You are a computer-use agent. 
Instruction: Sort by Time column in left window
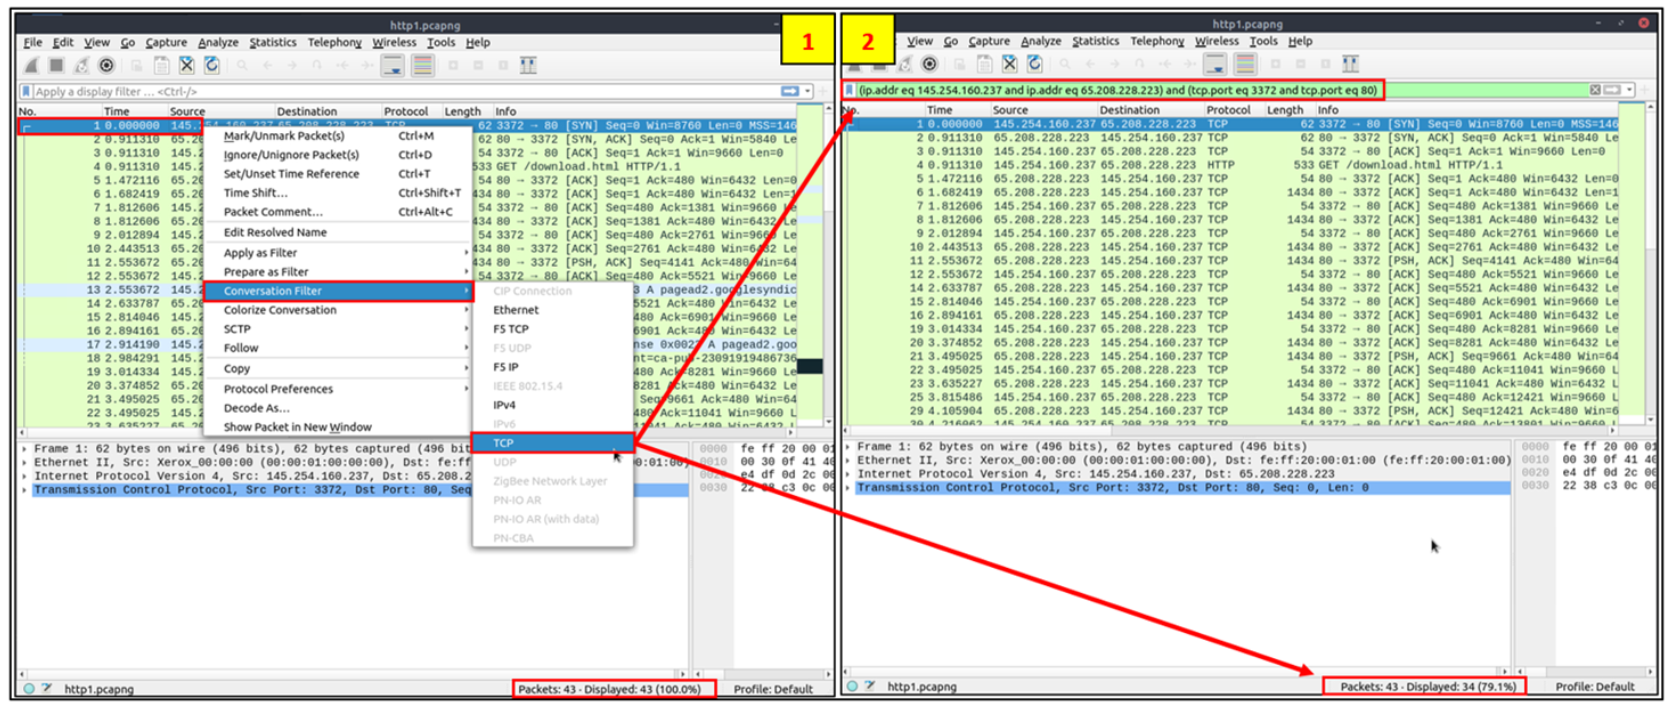116,112
